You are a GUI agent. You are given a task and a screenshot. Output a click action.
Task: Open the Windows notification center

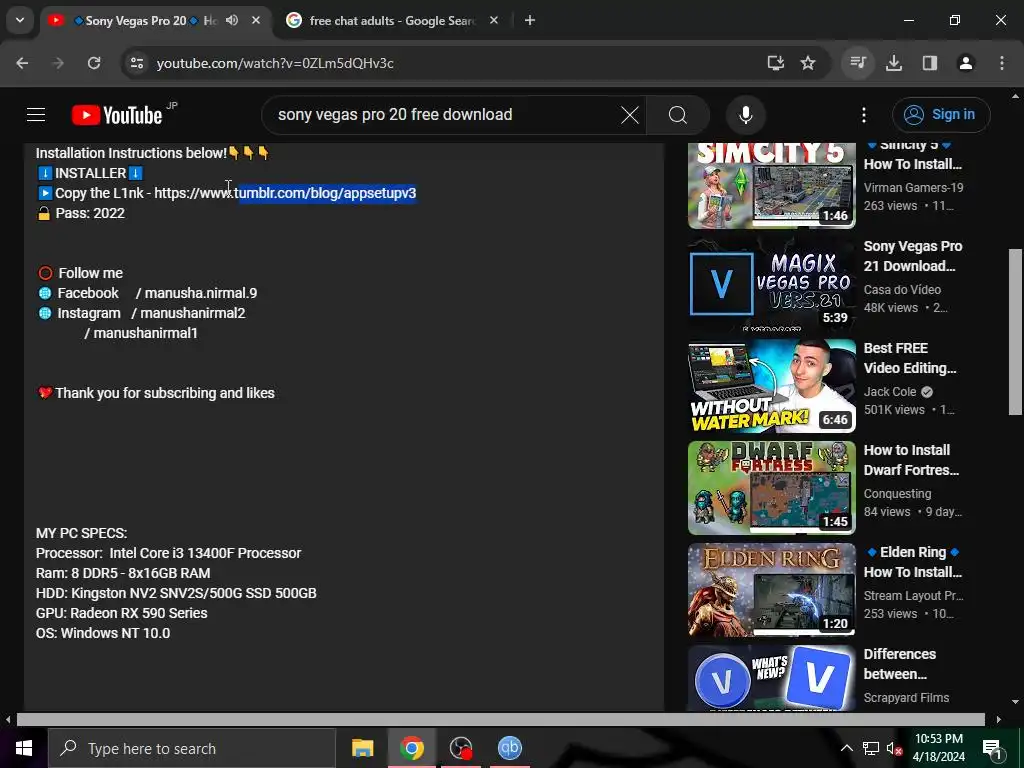[993, 748]
